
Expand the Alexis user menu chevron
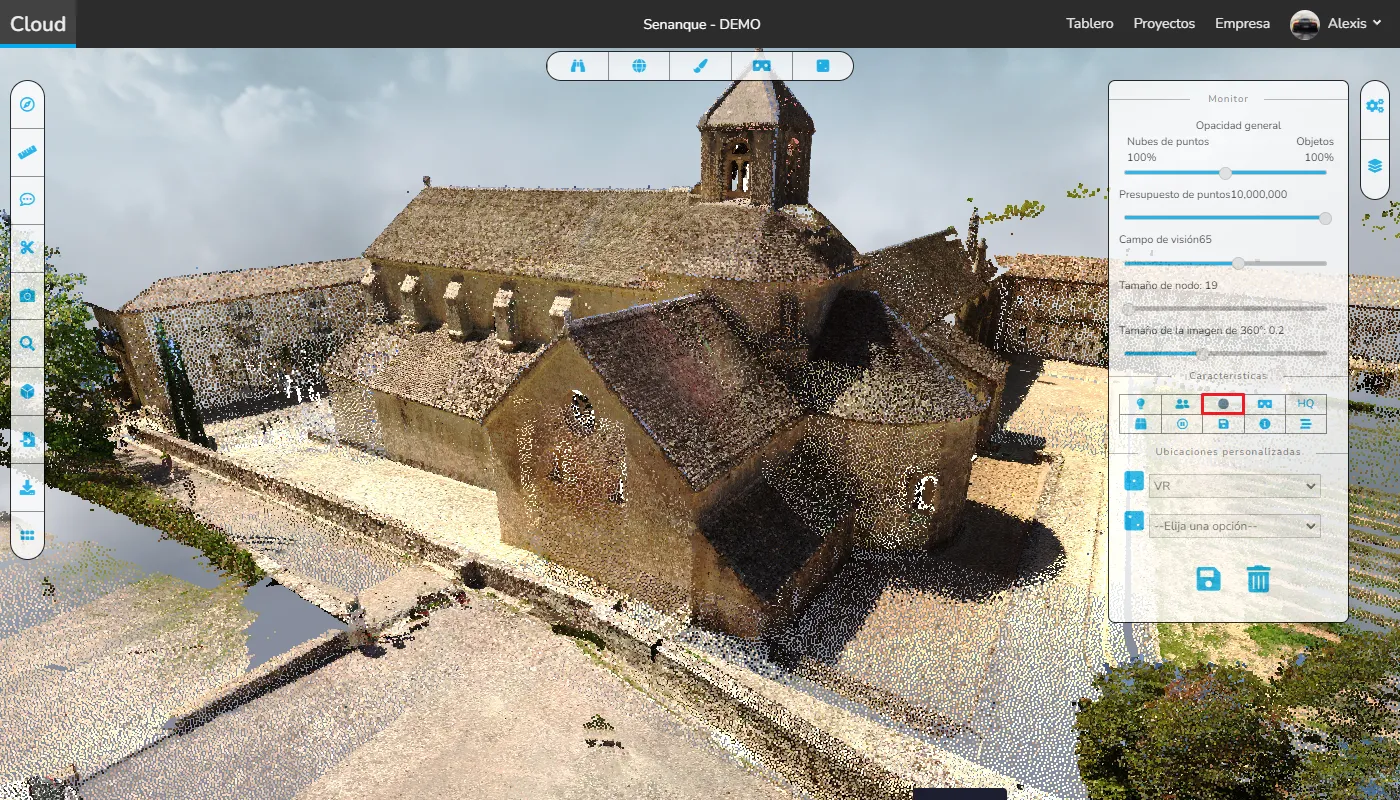(x=1378, y=23)
